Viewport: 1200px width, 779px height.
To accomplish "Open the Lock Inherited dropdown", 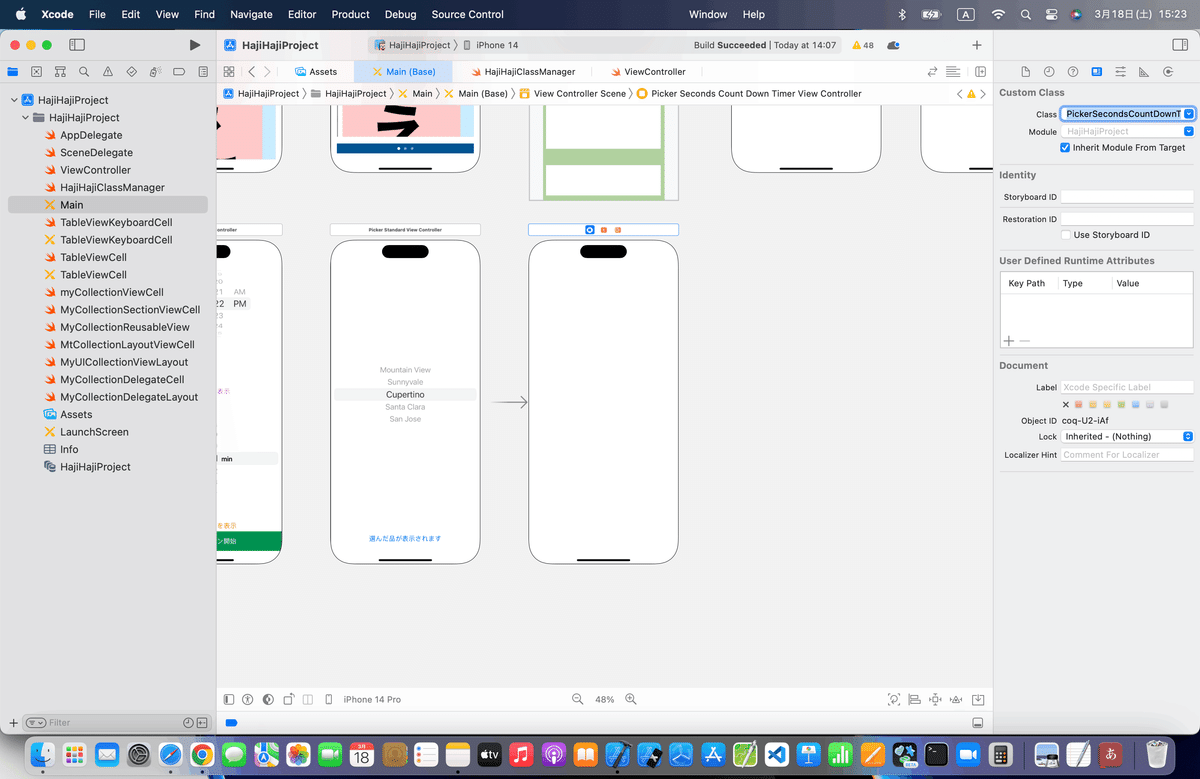I will point(1128,436).
